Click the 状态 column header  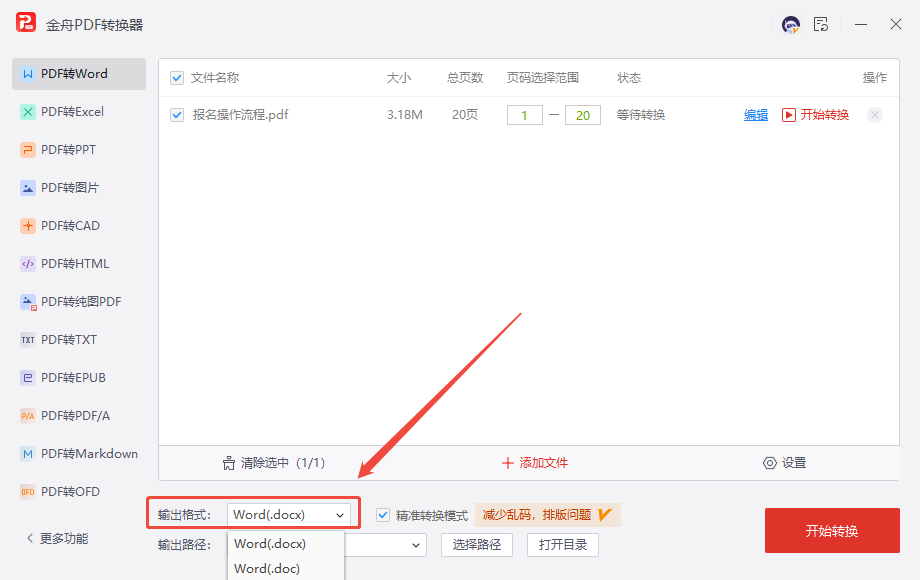coord(629,78)
